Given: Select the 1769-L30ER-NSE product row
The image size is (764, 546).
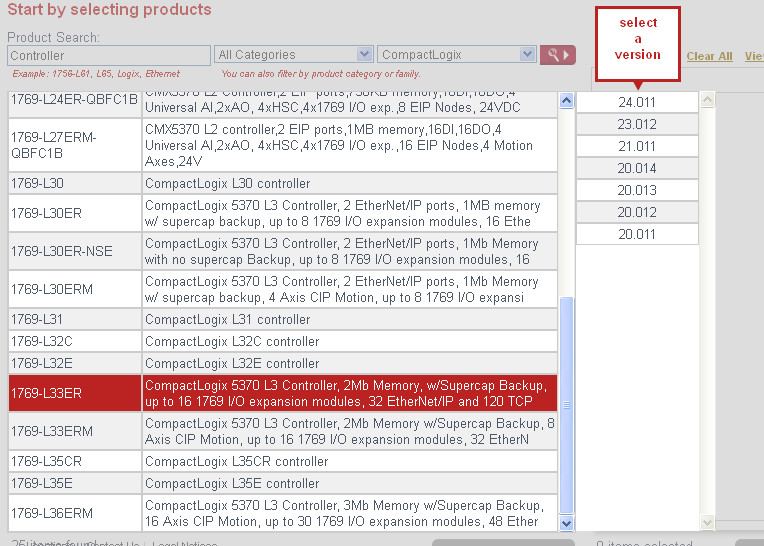Looking at the screenshot, I should click(x=283, y=251).
